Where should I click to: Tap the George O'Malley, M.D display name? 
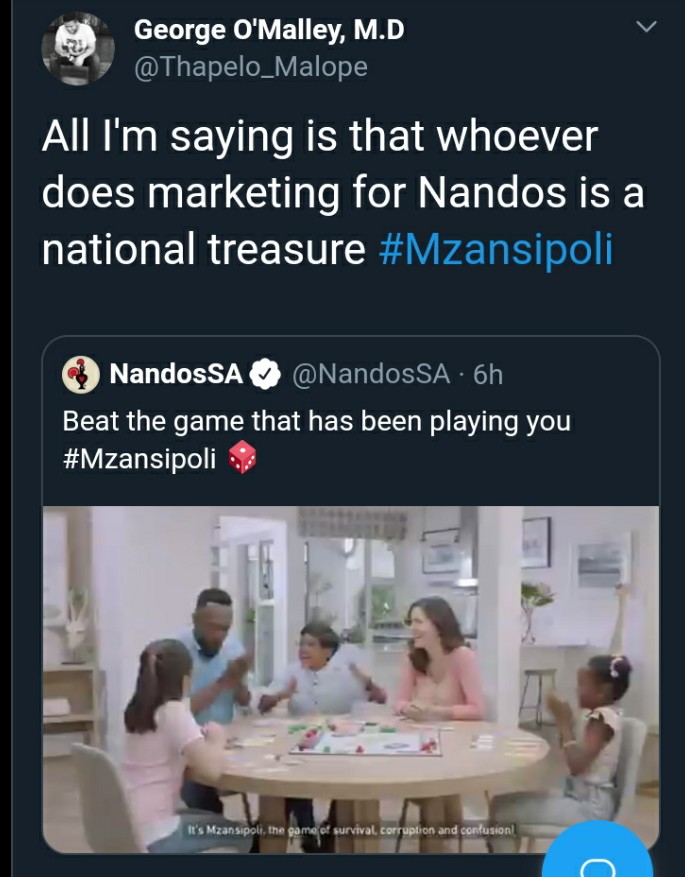point(269,30)
